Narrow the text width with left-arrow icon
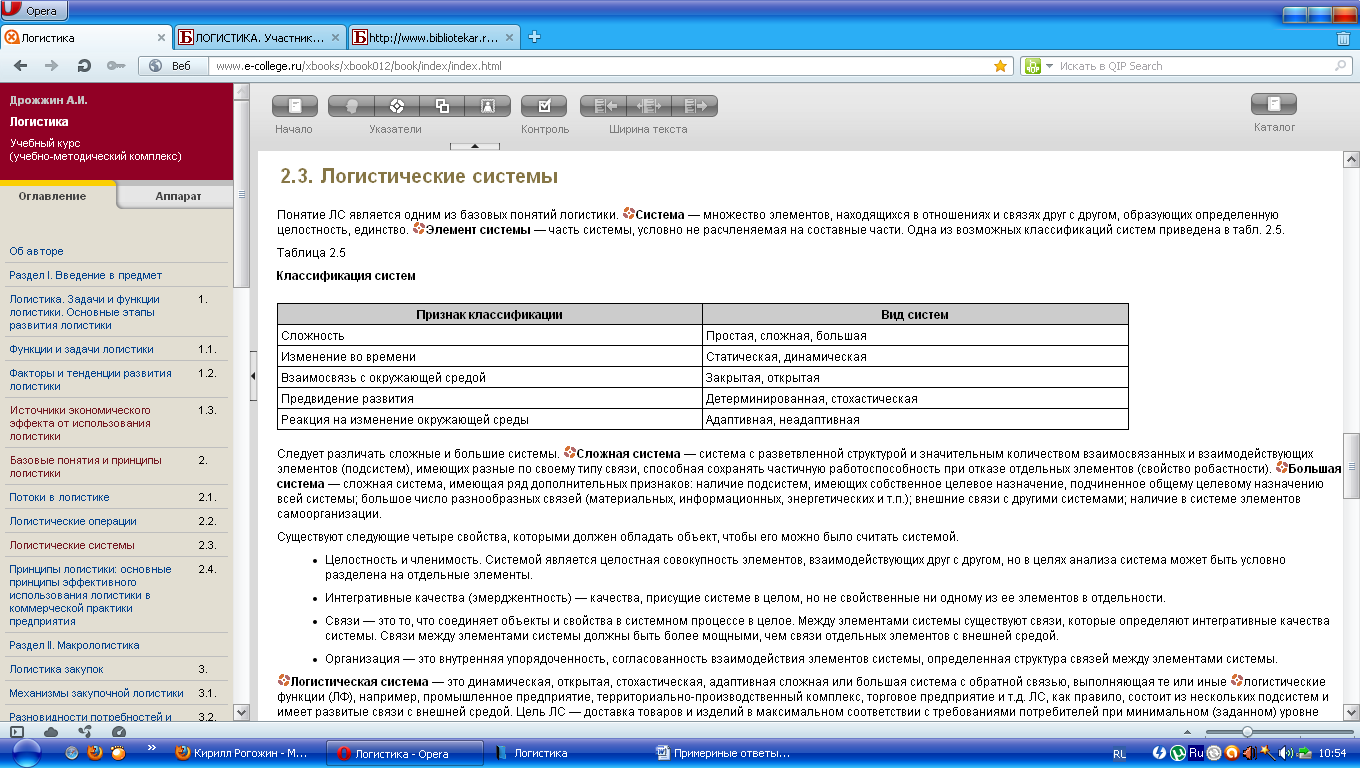 [604, 105]
